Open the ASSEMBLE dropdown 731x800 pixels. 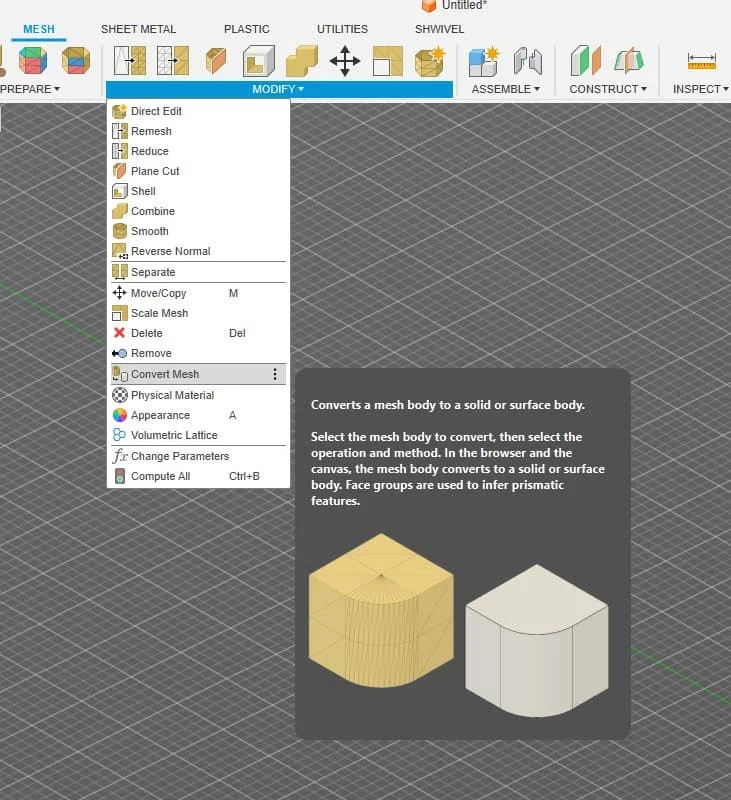506,89
